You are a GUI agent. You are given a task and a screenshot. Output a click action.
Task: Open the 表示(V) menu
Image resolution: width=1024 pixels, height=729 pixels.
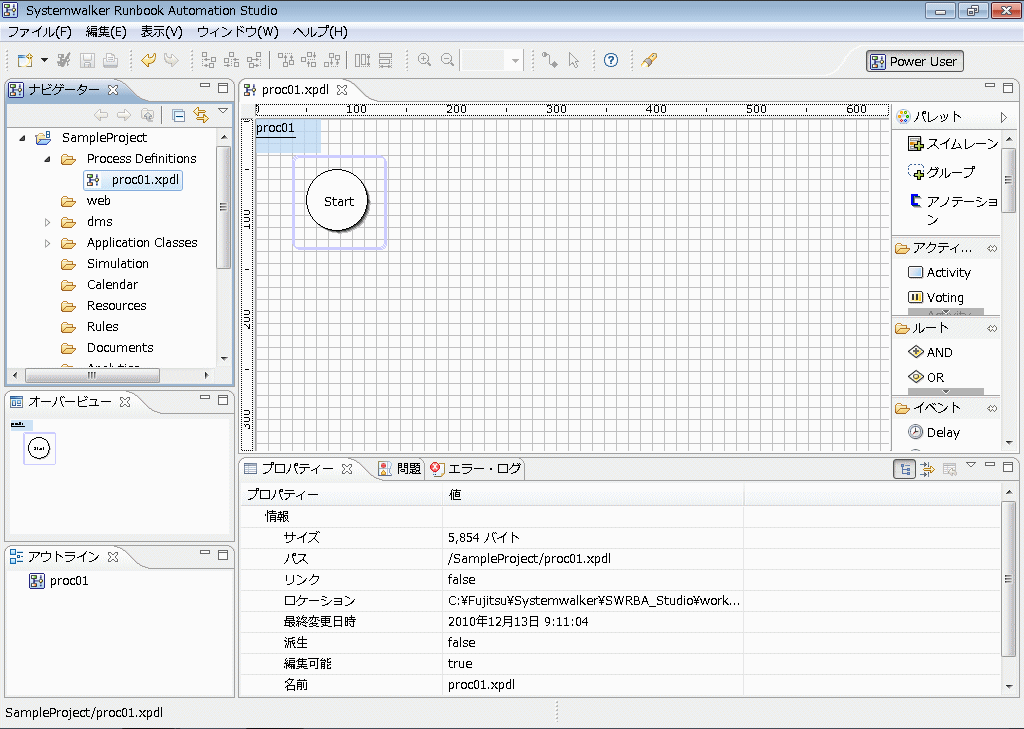coord(161,32)
